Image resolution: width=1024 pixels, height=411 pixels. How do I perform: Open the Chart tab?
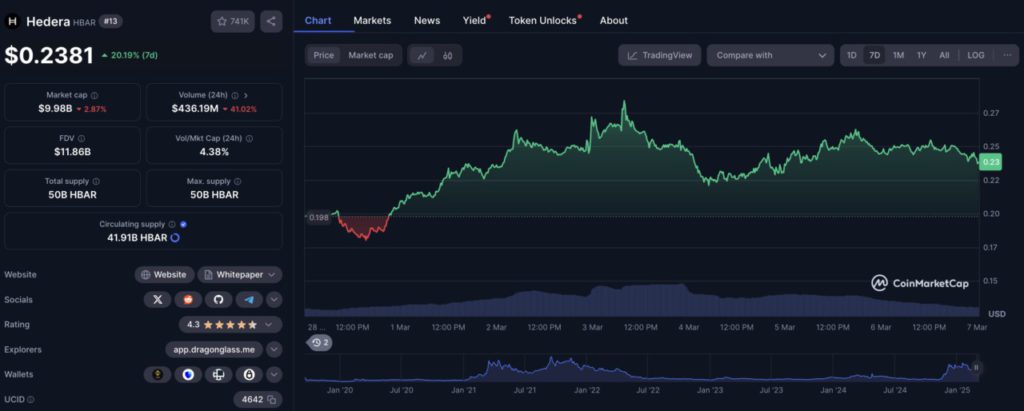(318, 20)
